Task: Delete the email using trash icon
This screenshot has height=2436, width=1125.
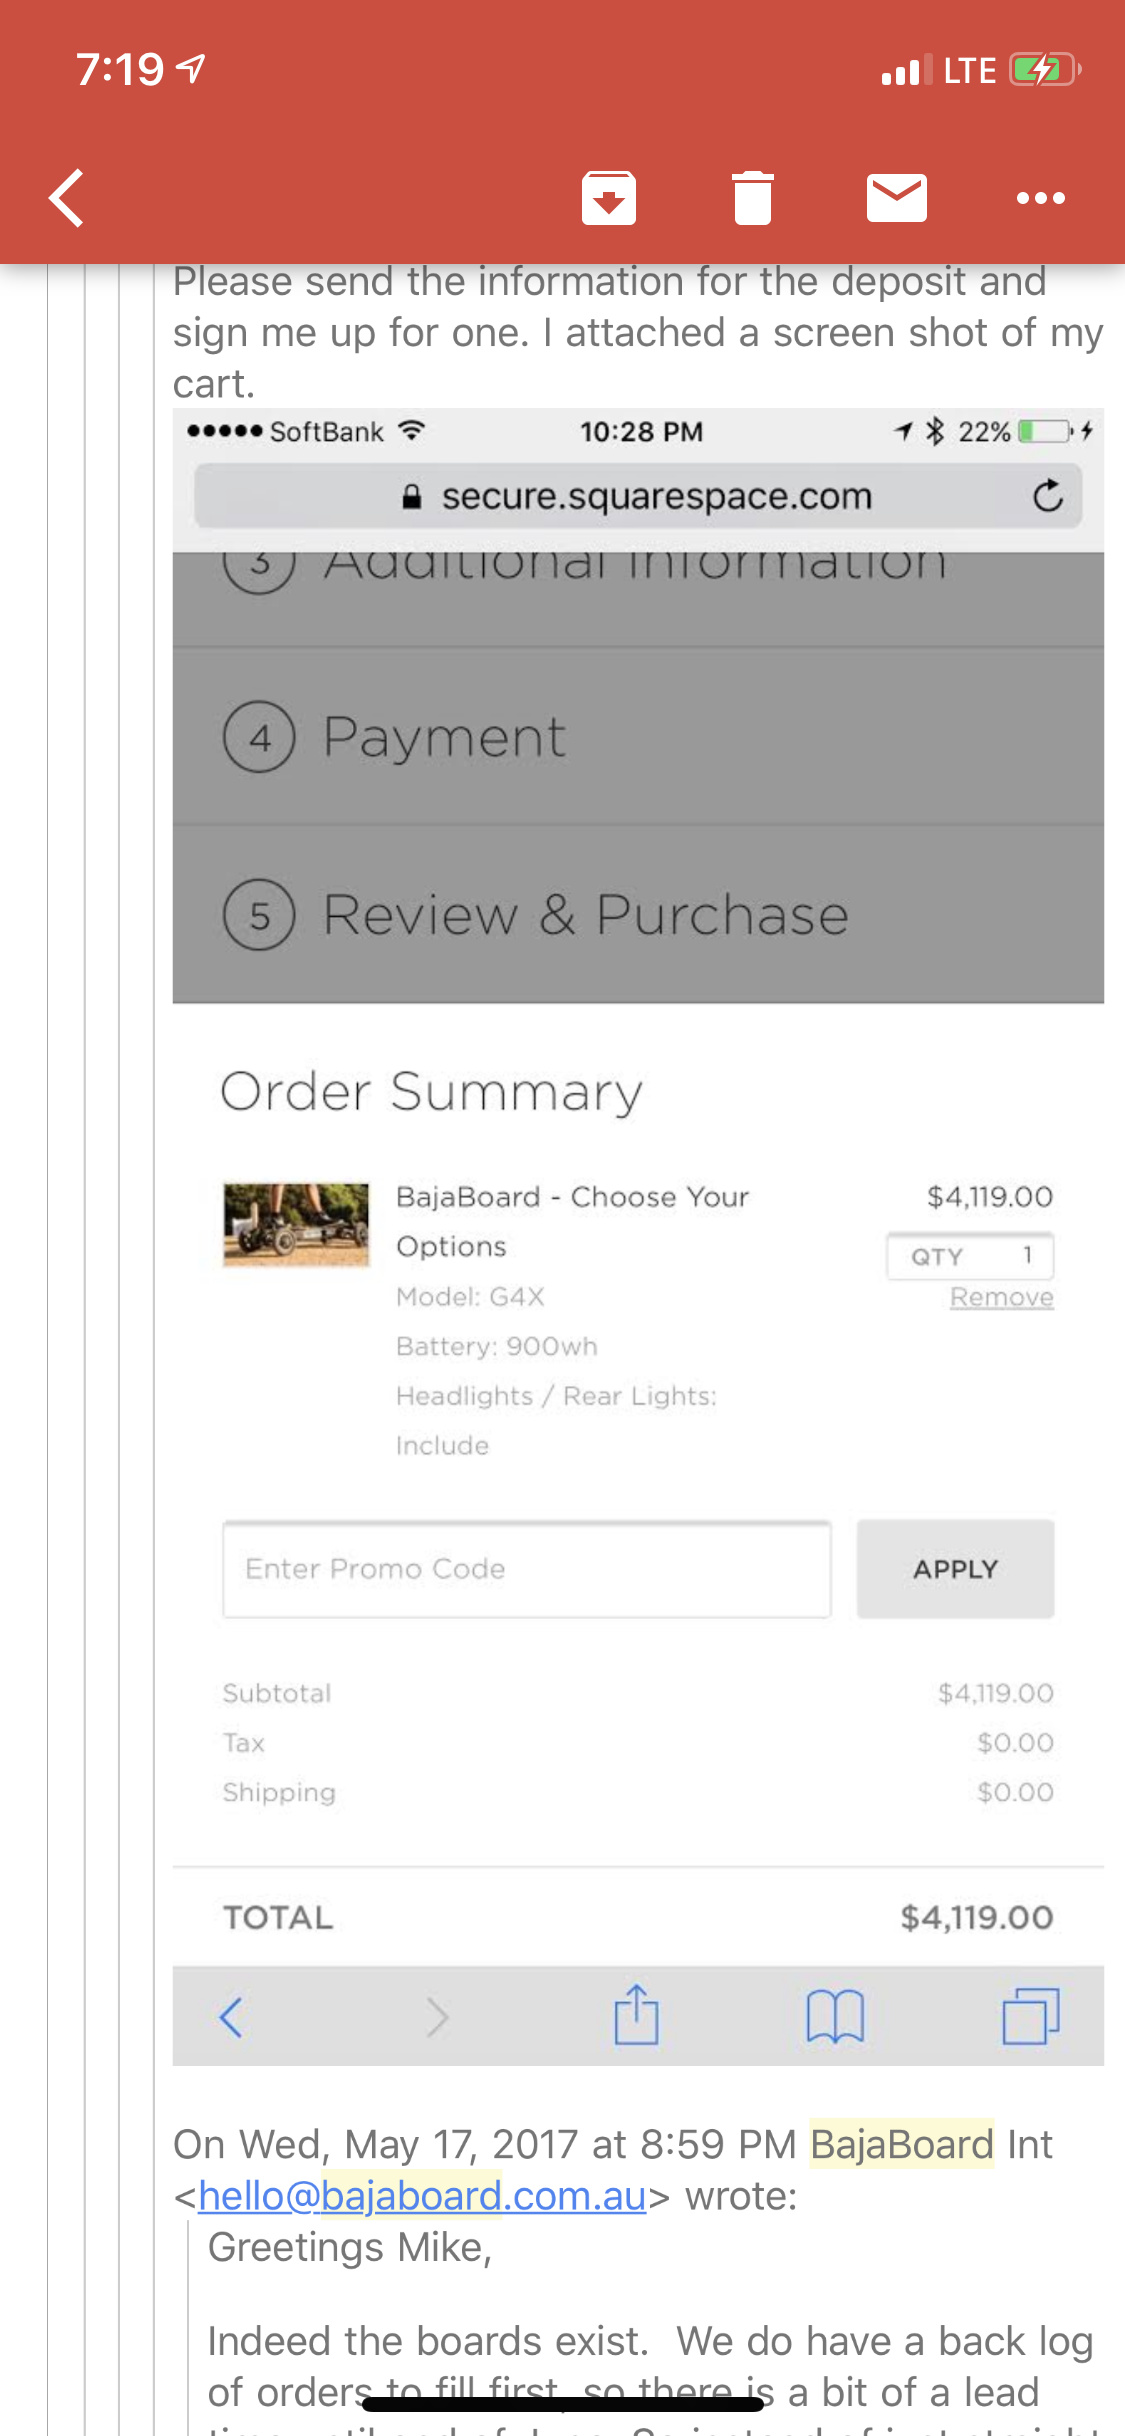Action: click(753, 198)
